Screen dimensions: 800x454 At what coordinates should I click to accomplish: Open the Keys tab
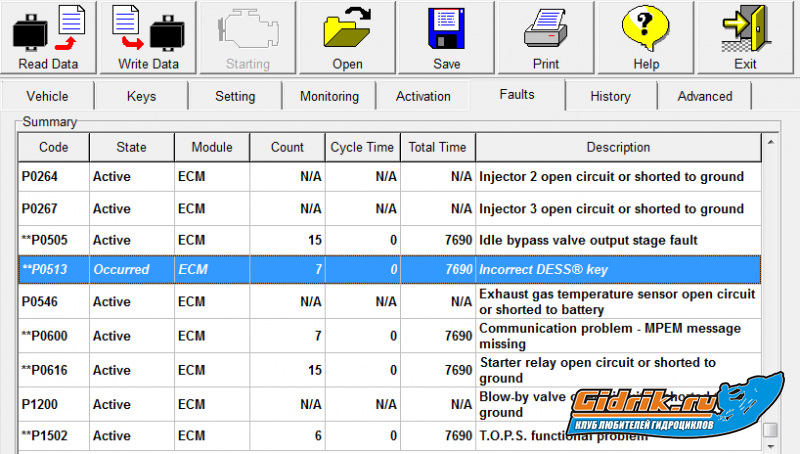click(141, 97)
